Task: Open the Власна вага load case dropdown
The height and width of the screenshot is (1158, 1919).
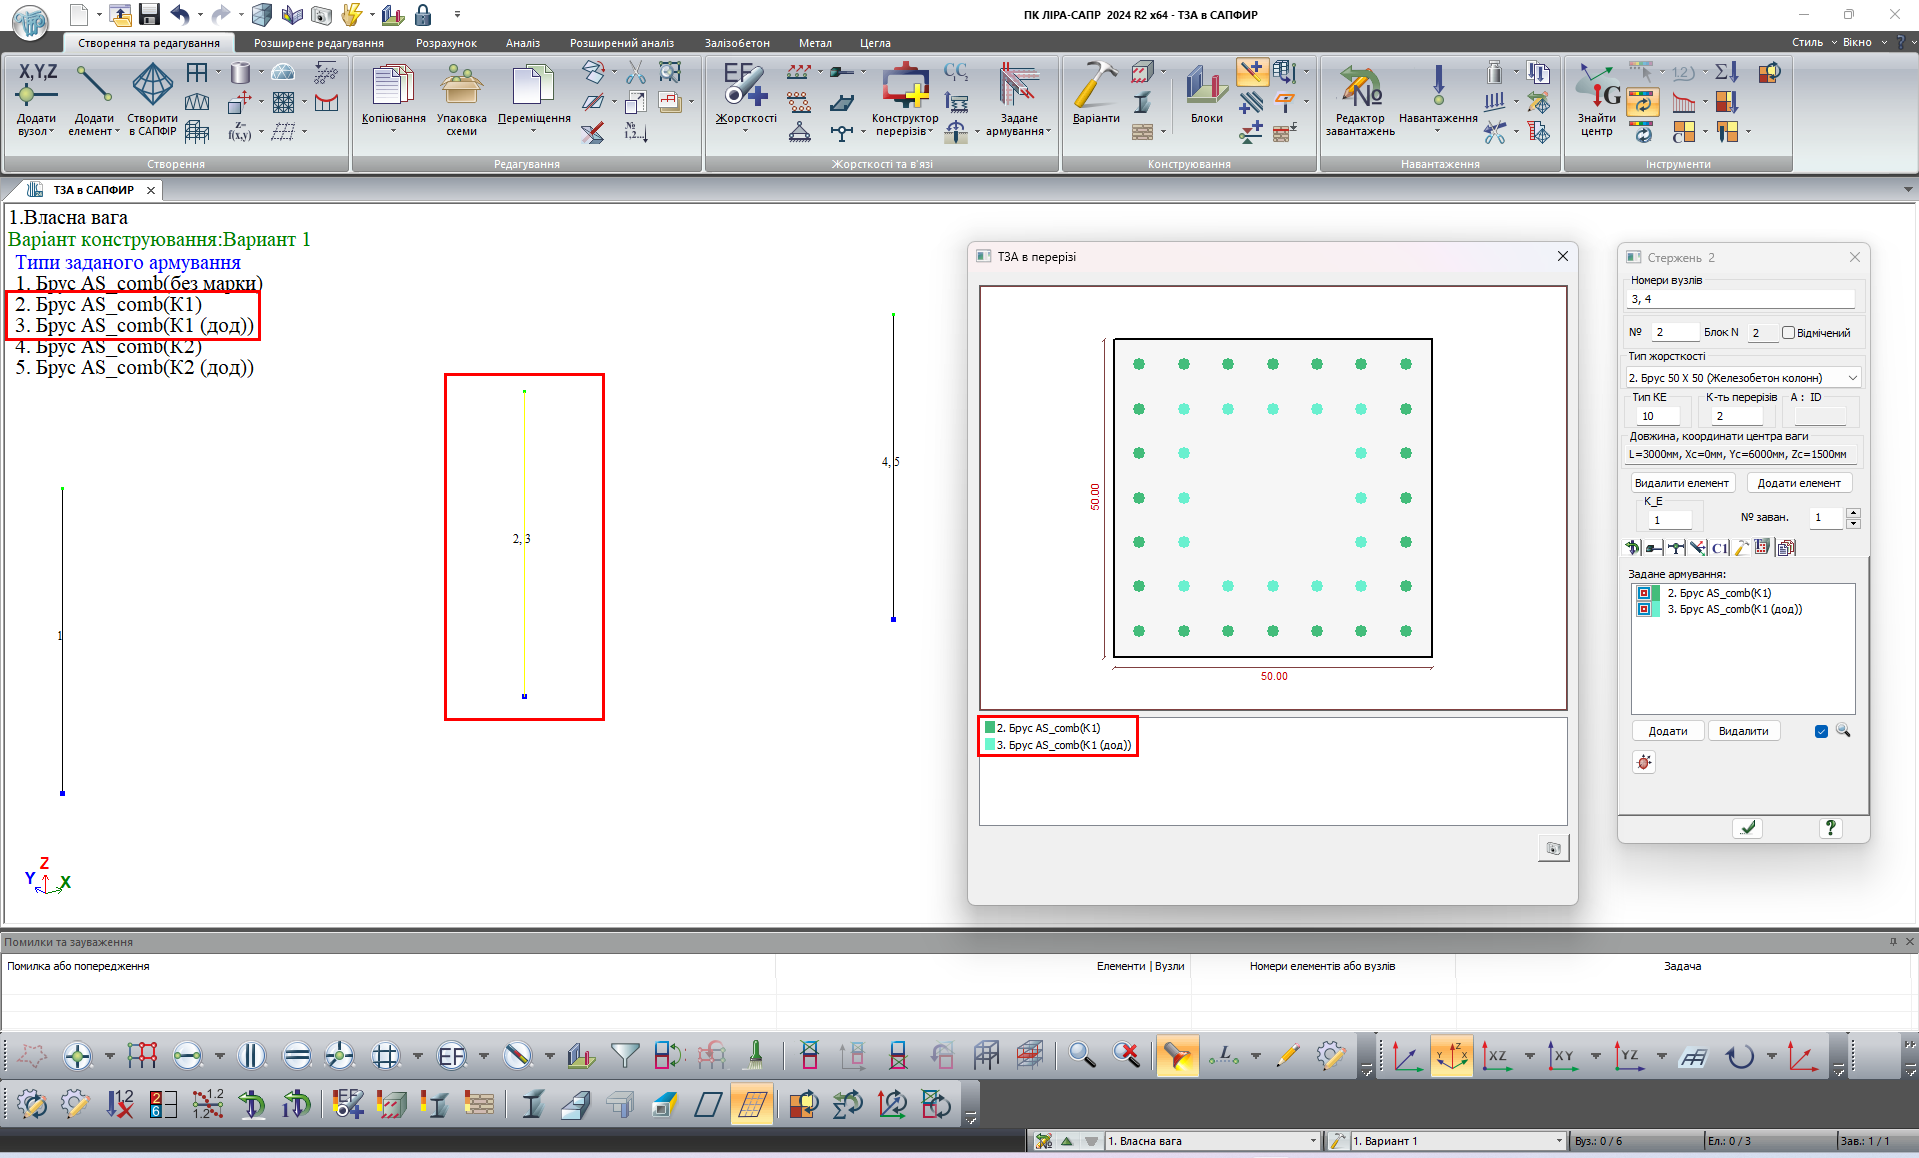Action: (x=1313, y=1141)
